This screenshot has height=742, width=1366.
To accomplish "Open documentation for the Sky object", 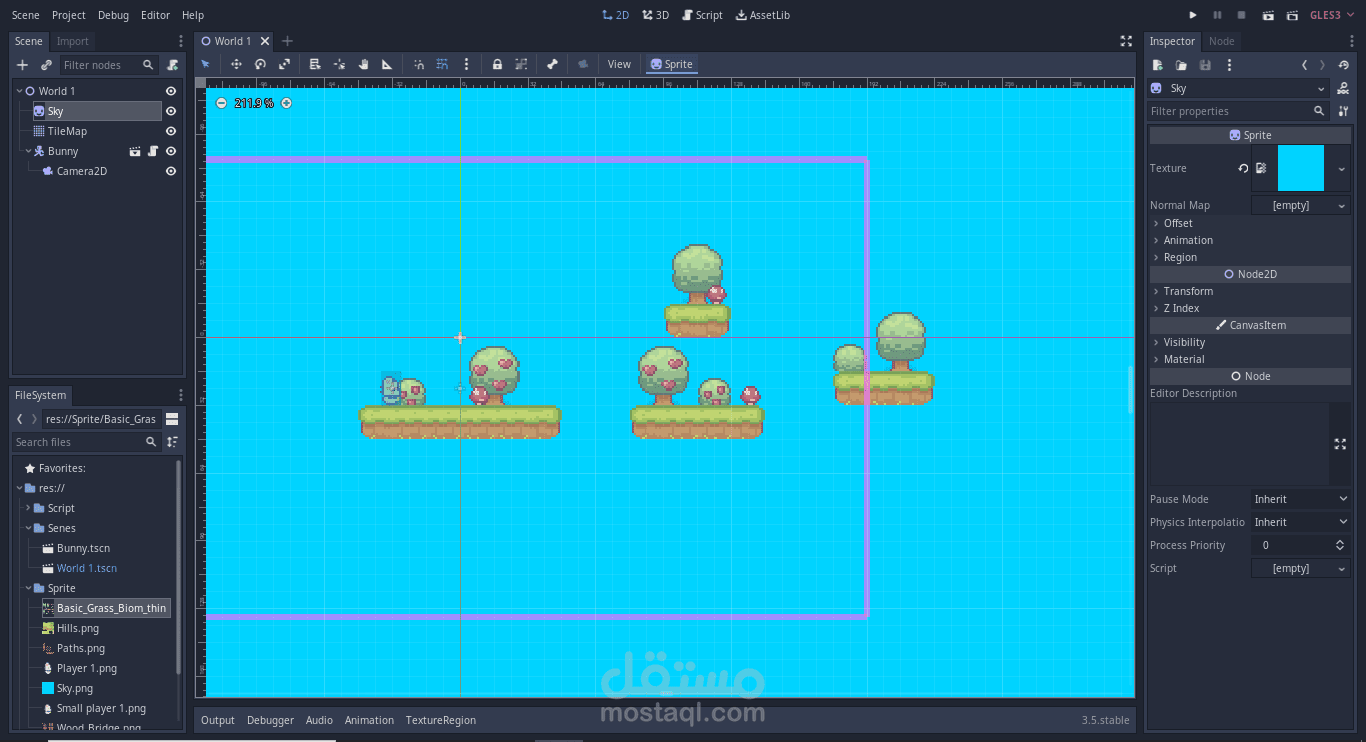I will [1343, 88].
